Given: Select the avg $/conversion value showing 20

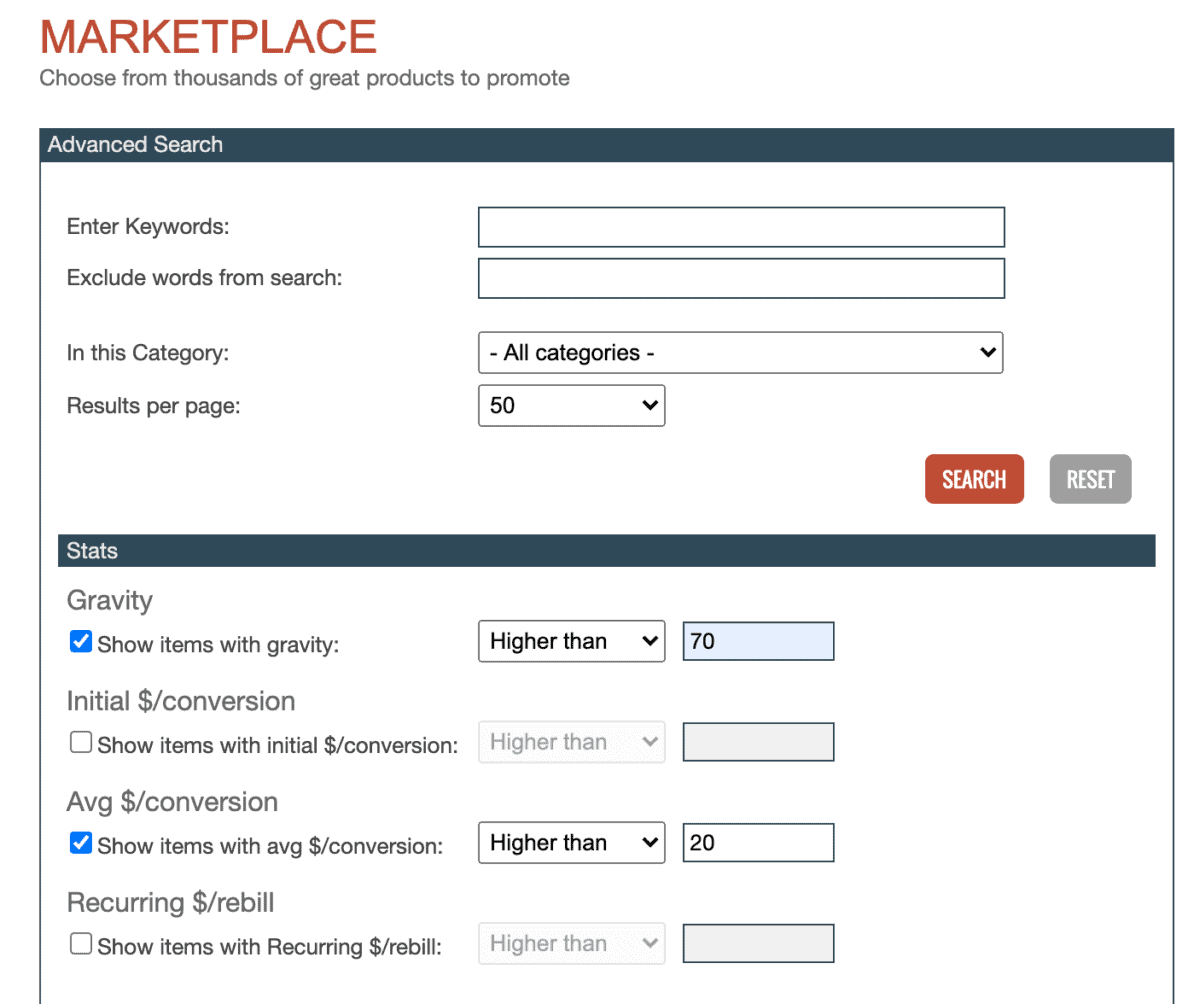Looking at the screenshot, I should click(x=757, y=842).
